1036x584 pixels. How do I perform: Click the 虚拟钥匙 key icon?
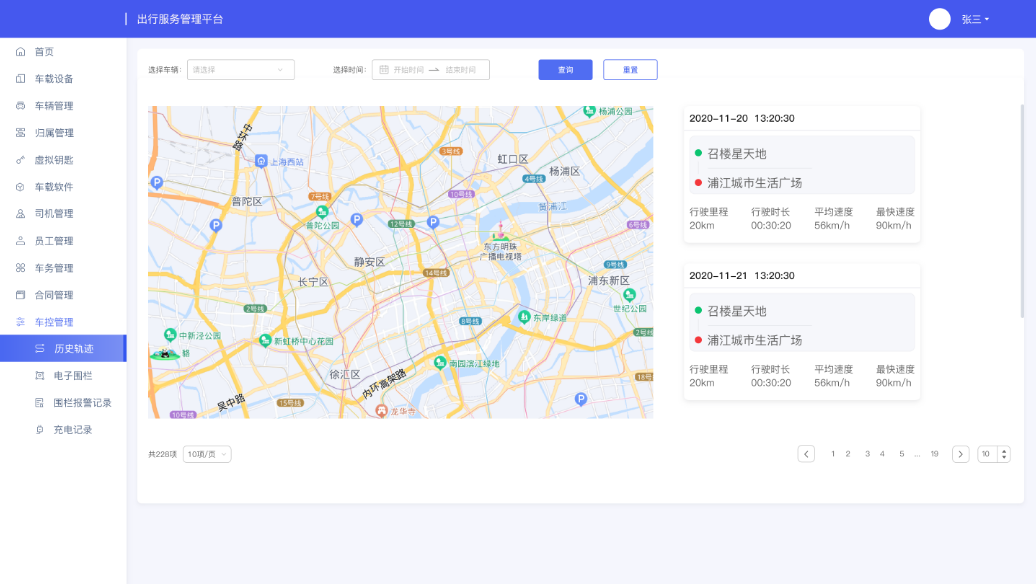pyautogui.click(x=20, y=160)
